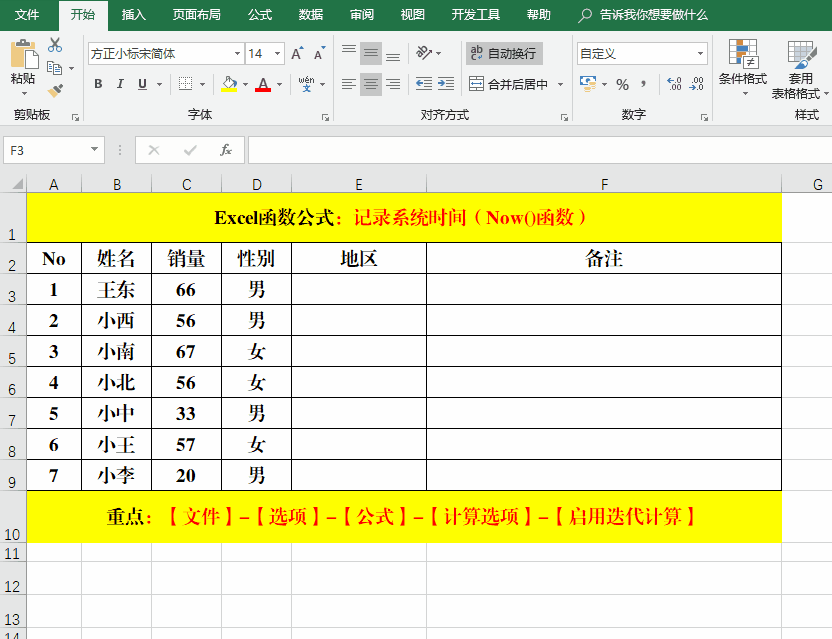Open the 条件格式 conditional formatting icon
The height and width of the screenshot is (639, 832).
coord(742,63)
